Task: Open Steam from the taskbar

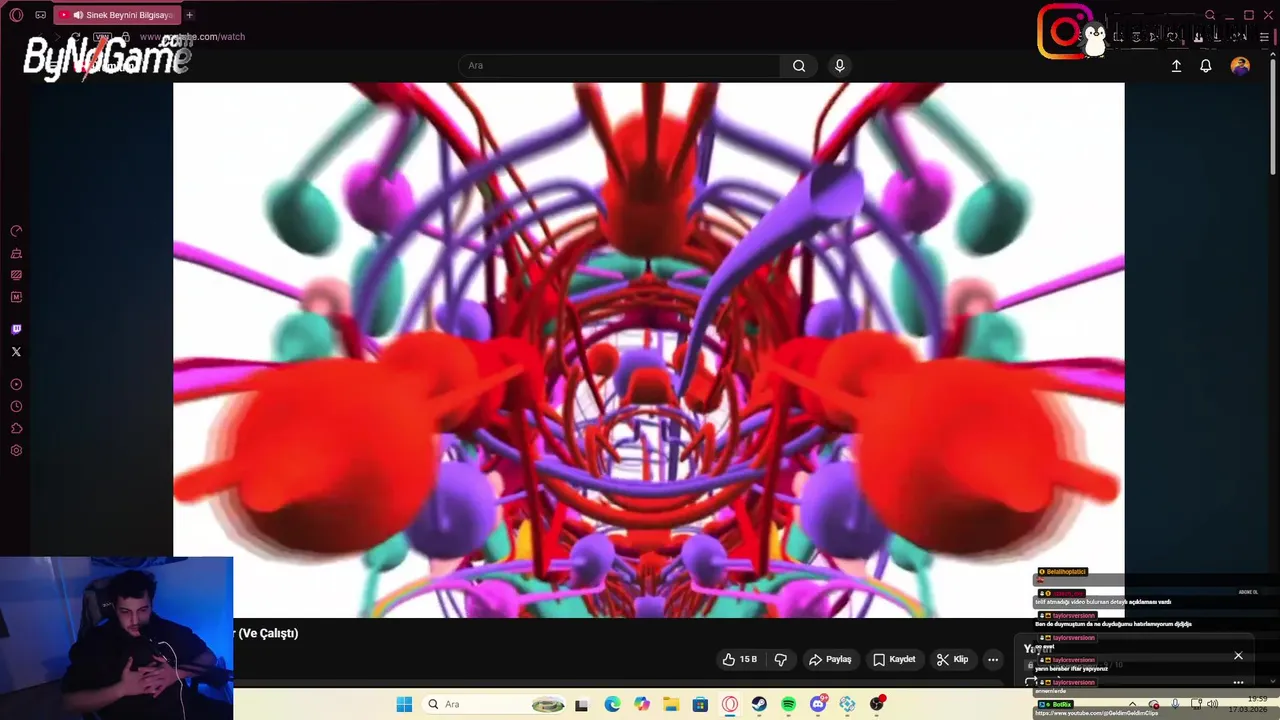Action: [x=759, y=704]
